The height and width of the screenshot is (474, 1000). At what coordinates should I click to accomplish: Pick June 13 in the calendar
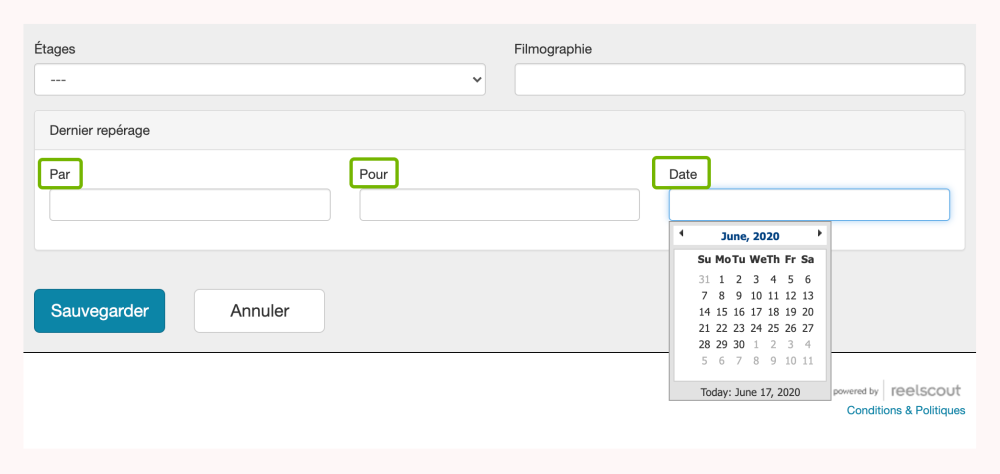point(808,296)
